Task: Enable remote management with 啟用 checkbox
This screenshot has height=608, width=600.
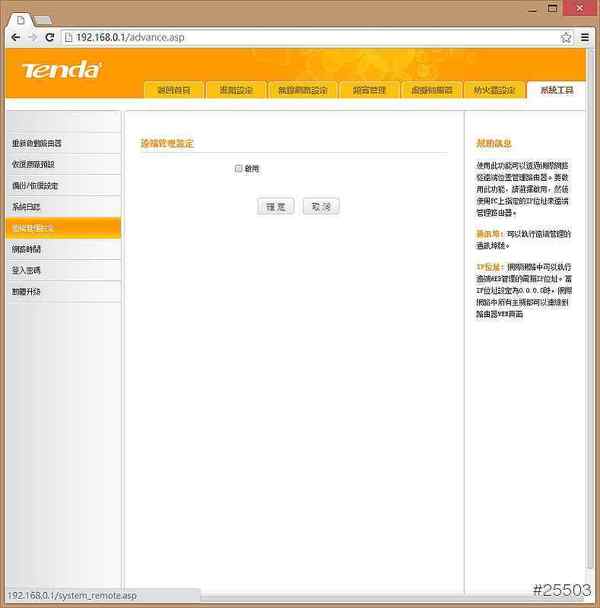Action: click(239, 168)
